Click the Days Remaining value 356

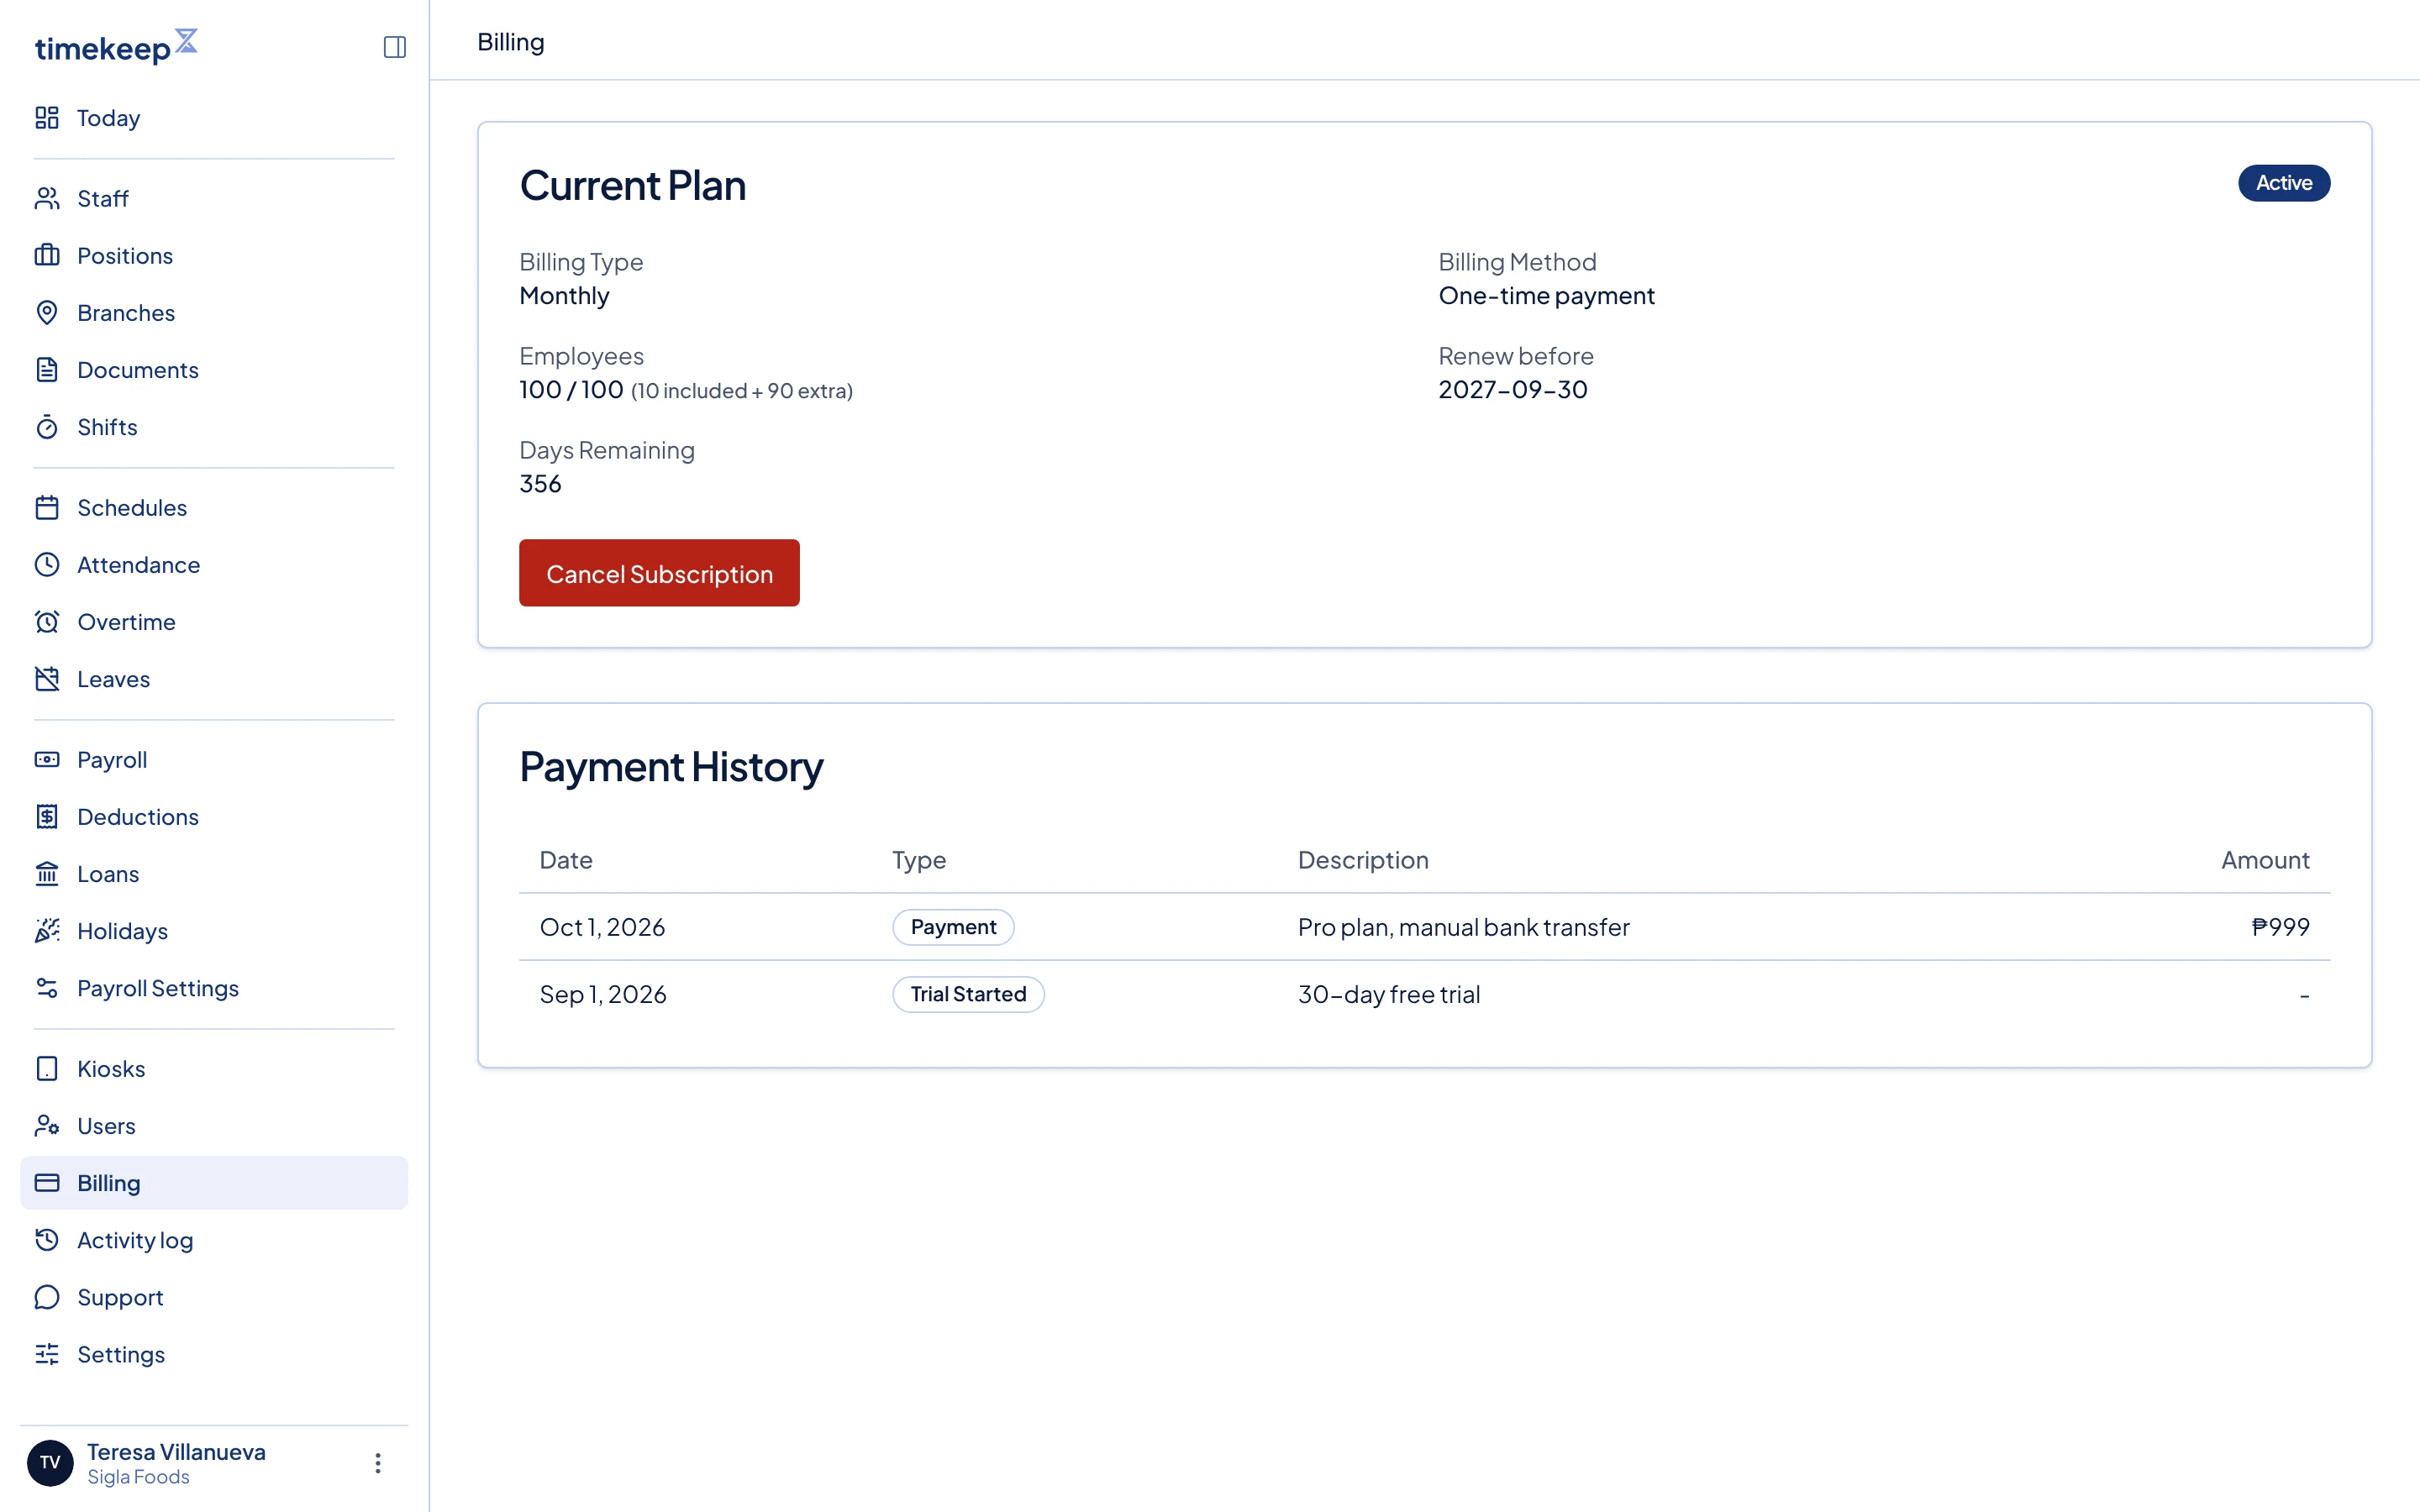point(540,483)
